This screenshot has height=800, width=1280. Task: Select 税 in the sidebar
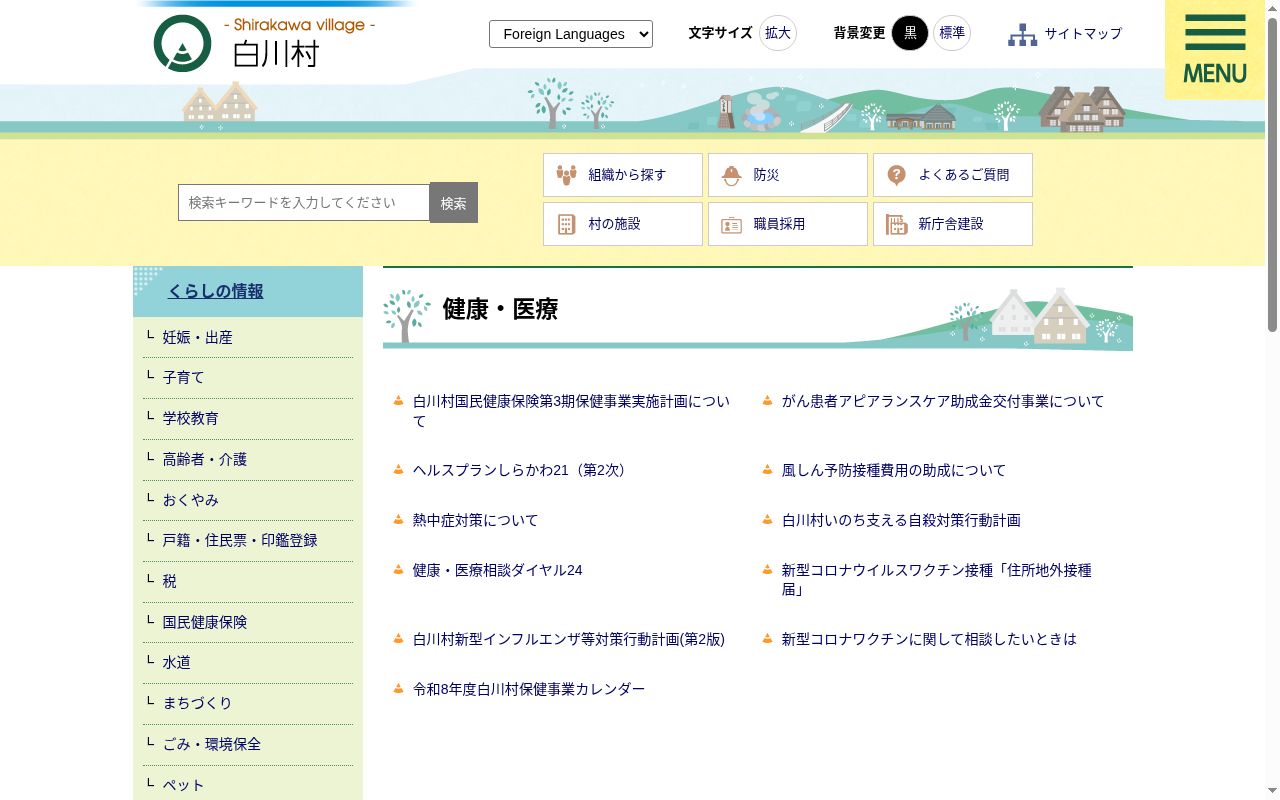tap(170, 581)
